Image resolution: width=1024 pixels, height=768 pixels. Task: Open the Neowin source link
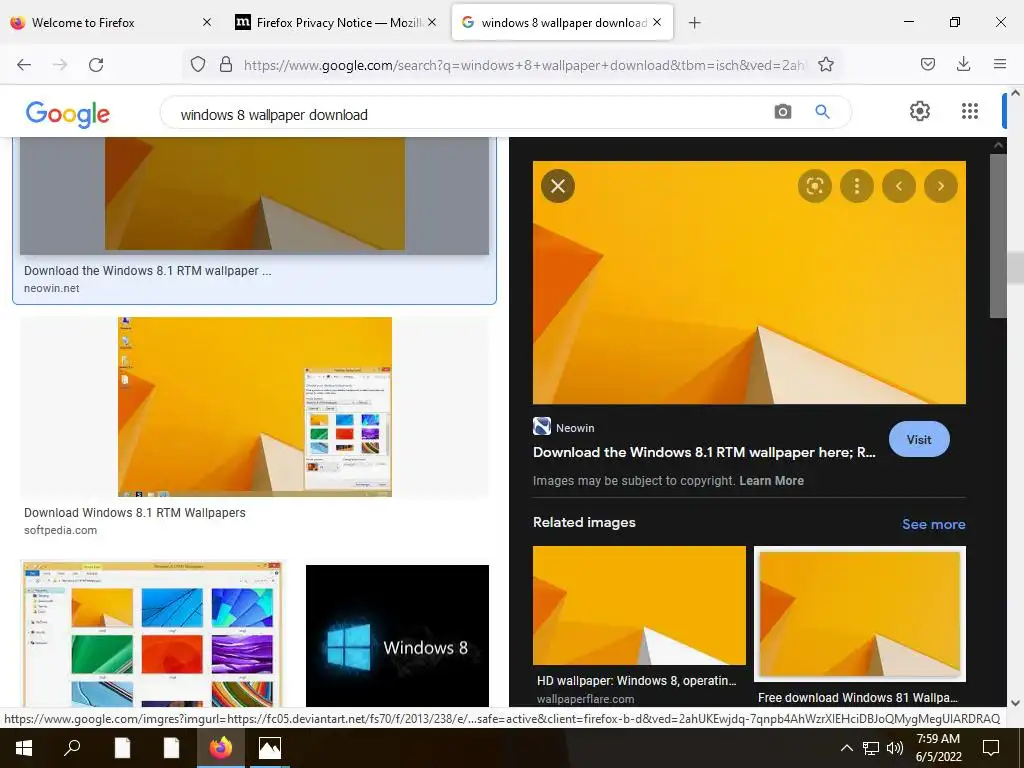pos(564,428)
